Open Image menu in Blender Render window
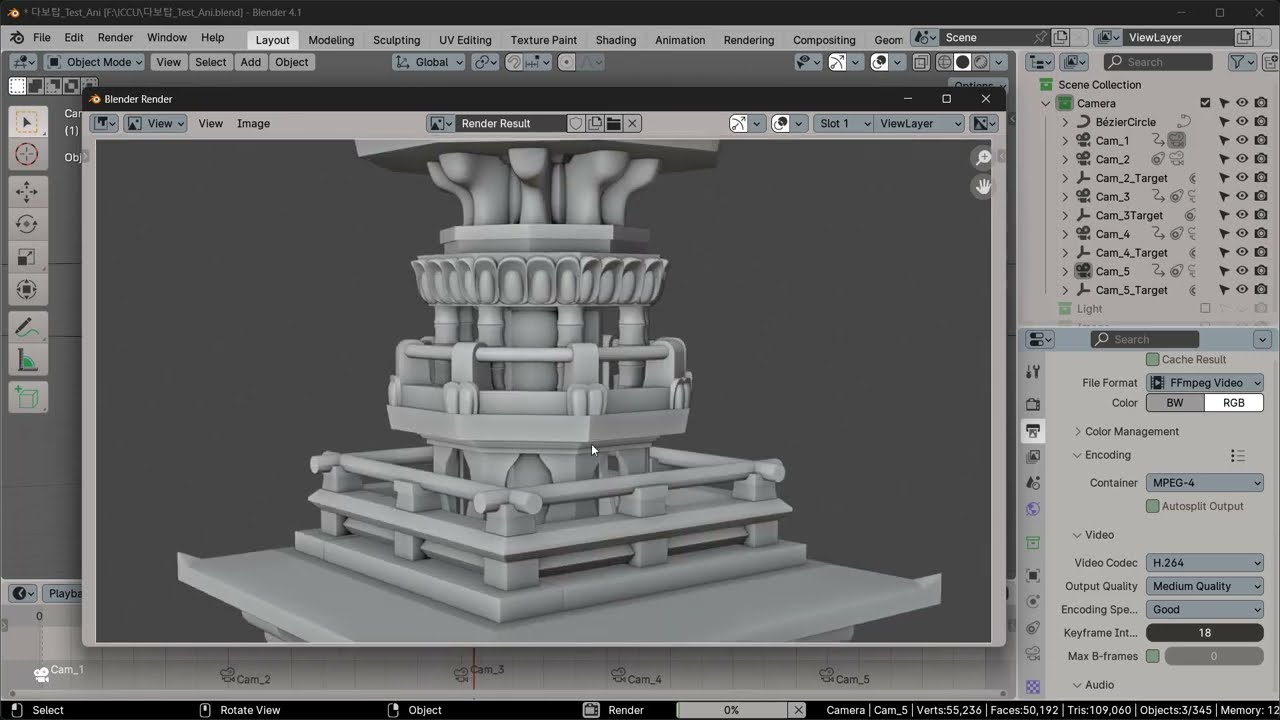The width and height of the screenshot is (1280, 720). tap(253, 123)
